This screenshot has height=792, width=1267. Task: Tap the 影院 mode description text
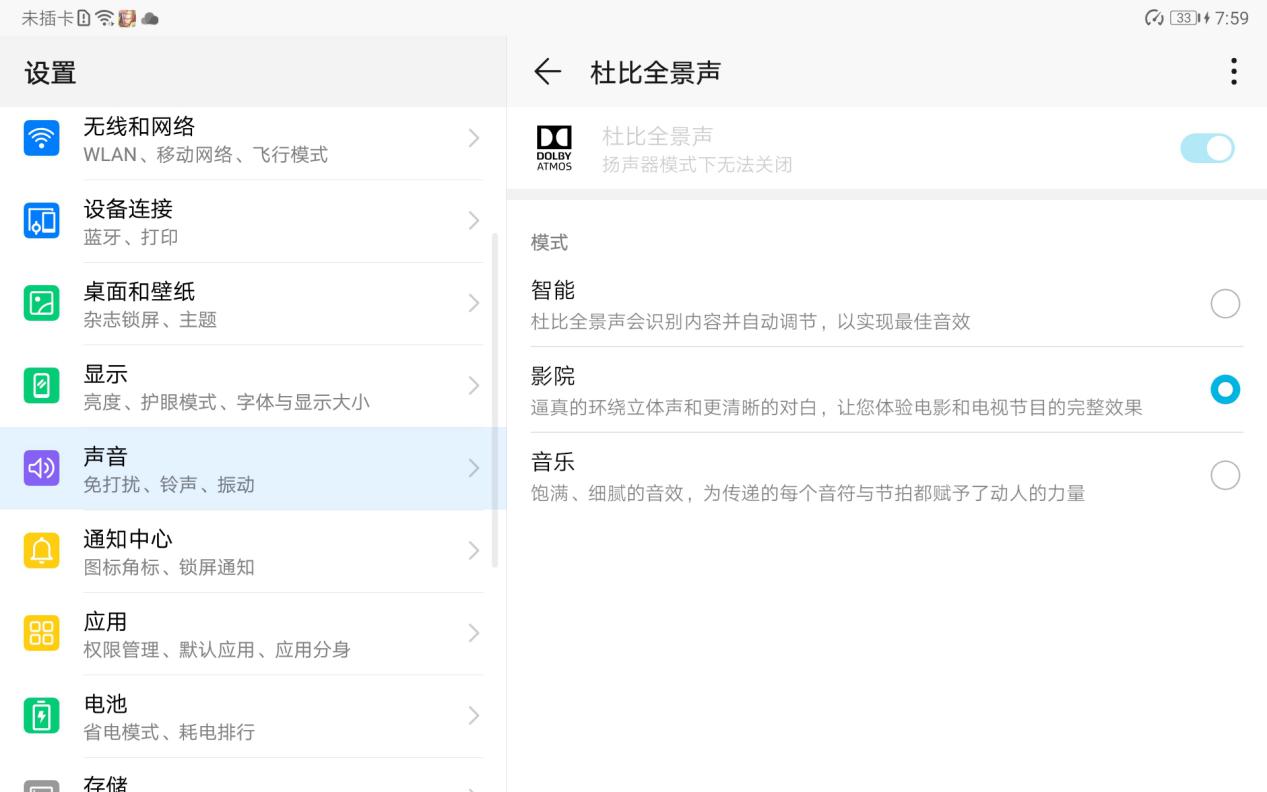coord(837,407)
